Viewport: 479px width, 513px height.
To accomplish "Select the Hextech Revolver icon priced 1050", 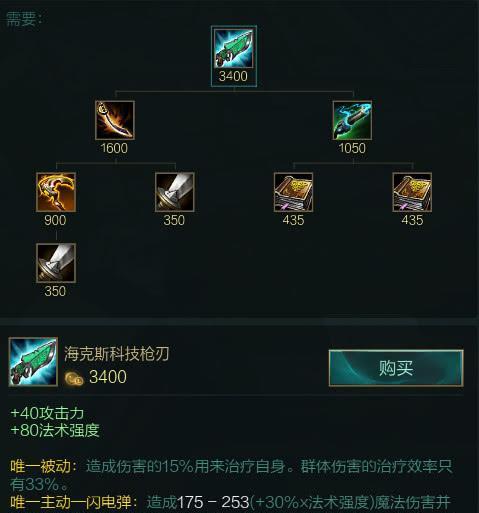I will (x=352, y=120).
